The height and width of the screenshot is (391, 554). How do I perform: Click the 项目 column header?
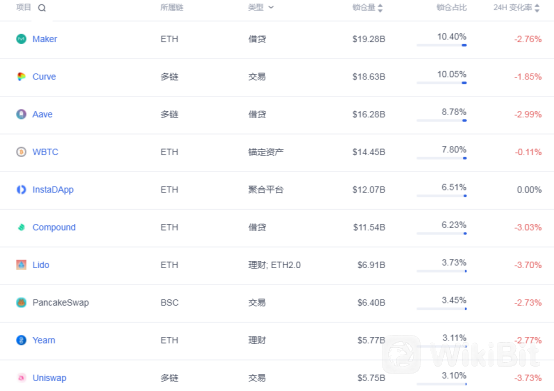[24, 7]
